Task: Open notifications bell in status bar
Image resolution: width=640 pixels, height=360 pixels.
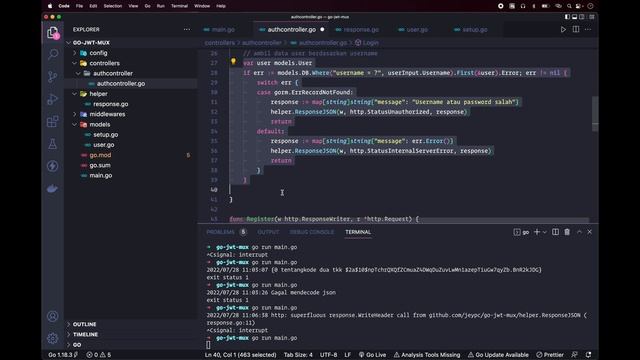Action: (x=588, y=355)
